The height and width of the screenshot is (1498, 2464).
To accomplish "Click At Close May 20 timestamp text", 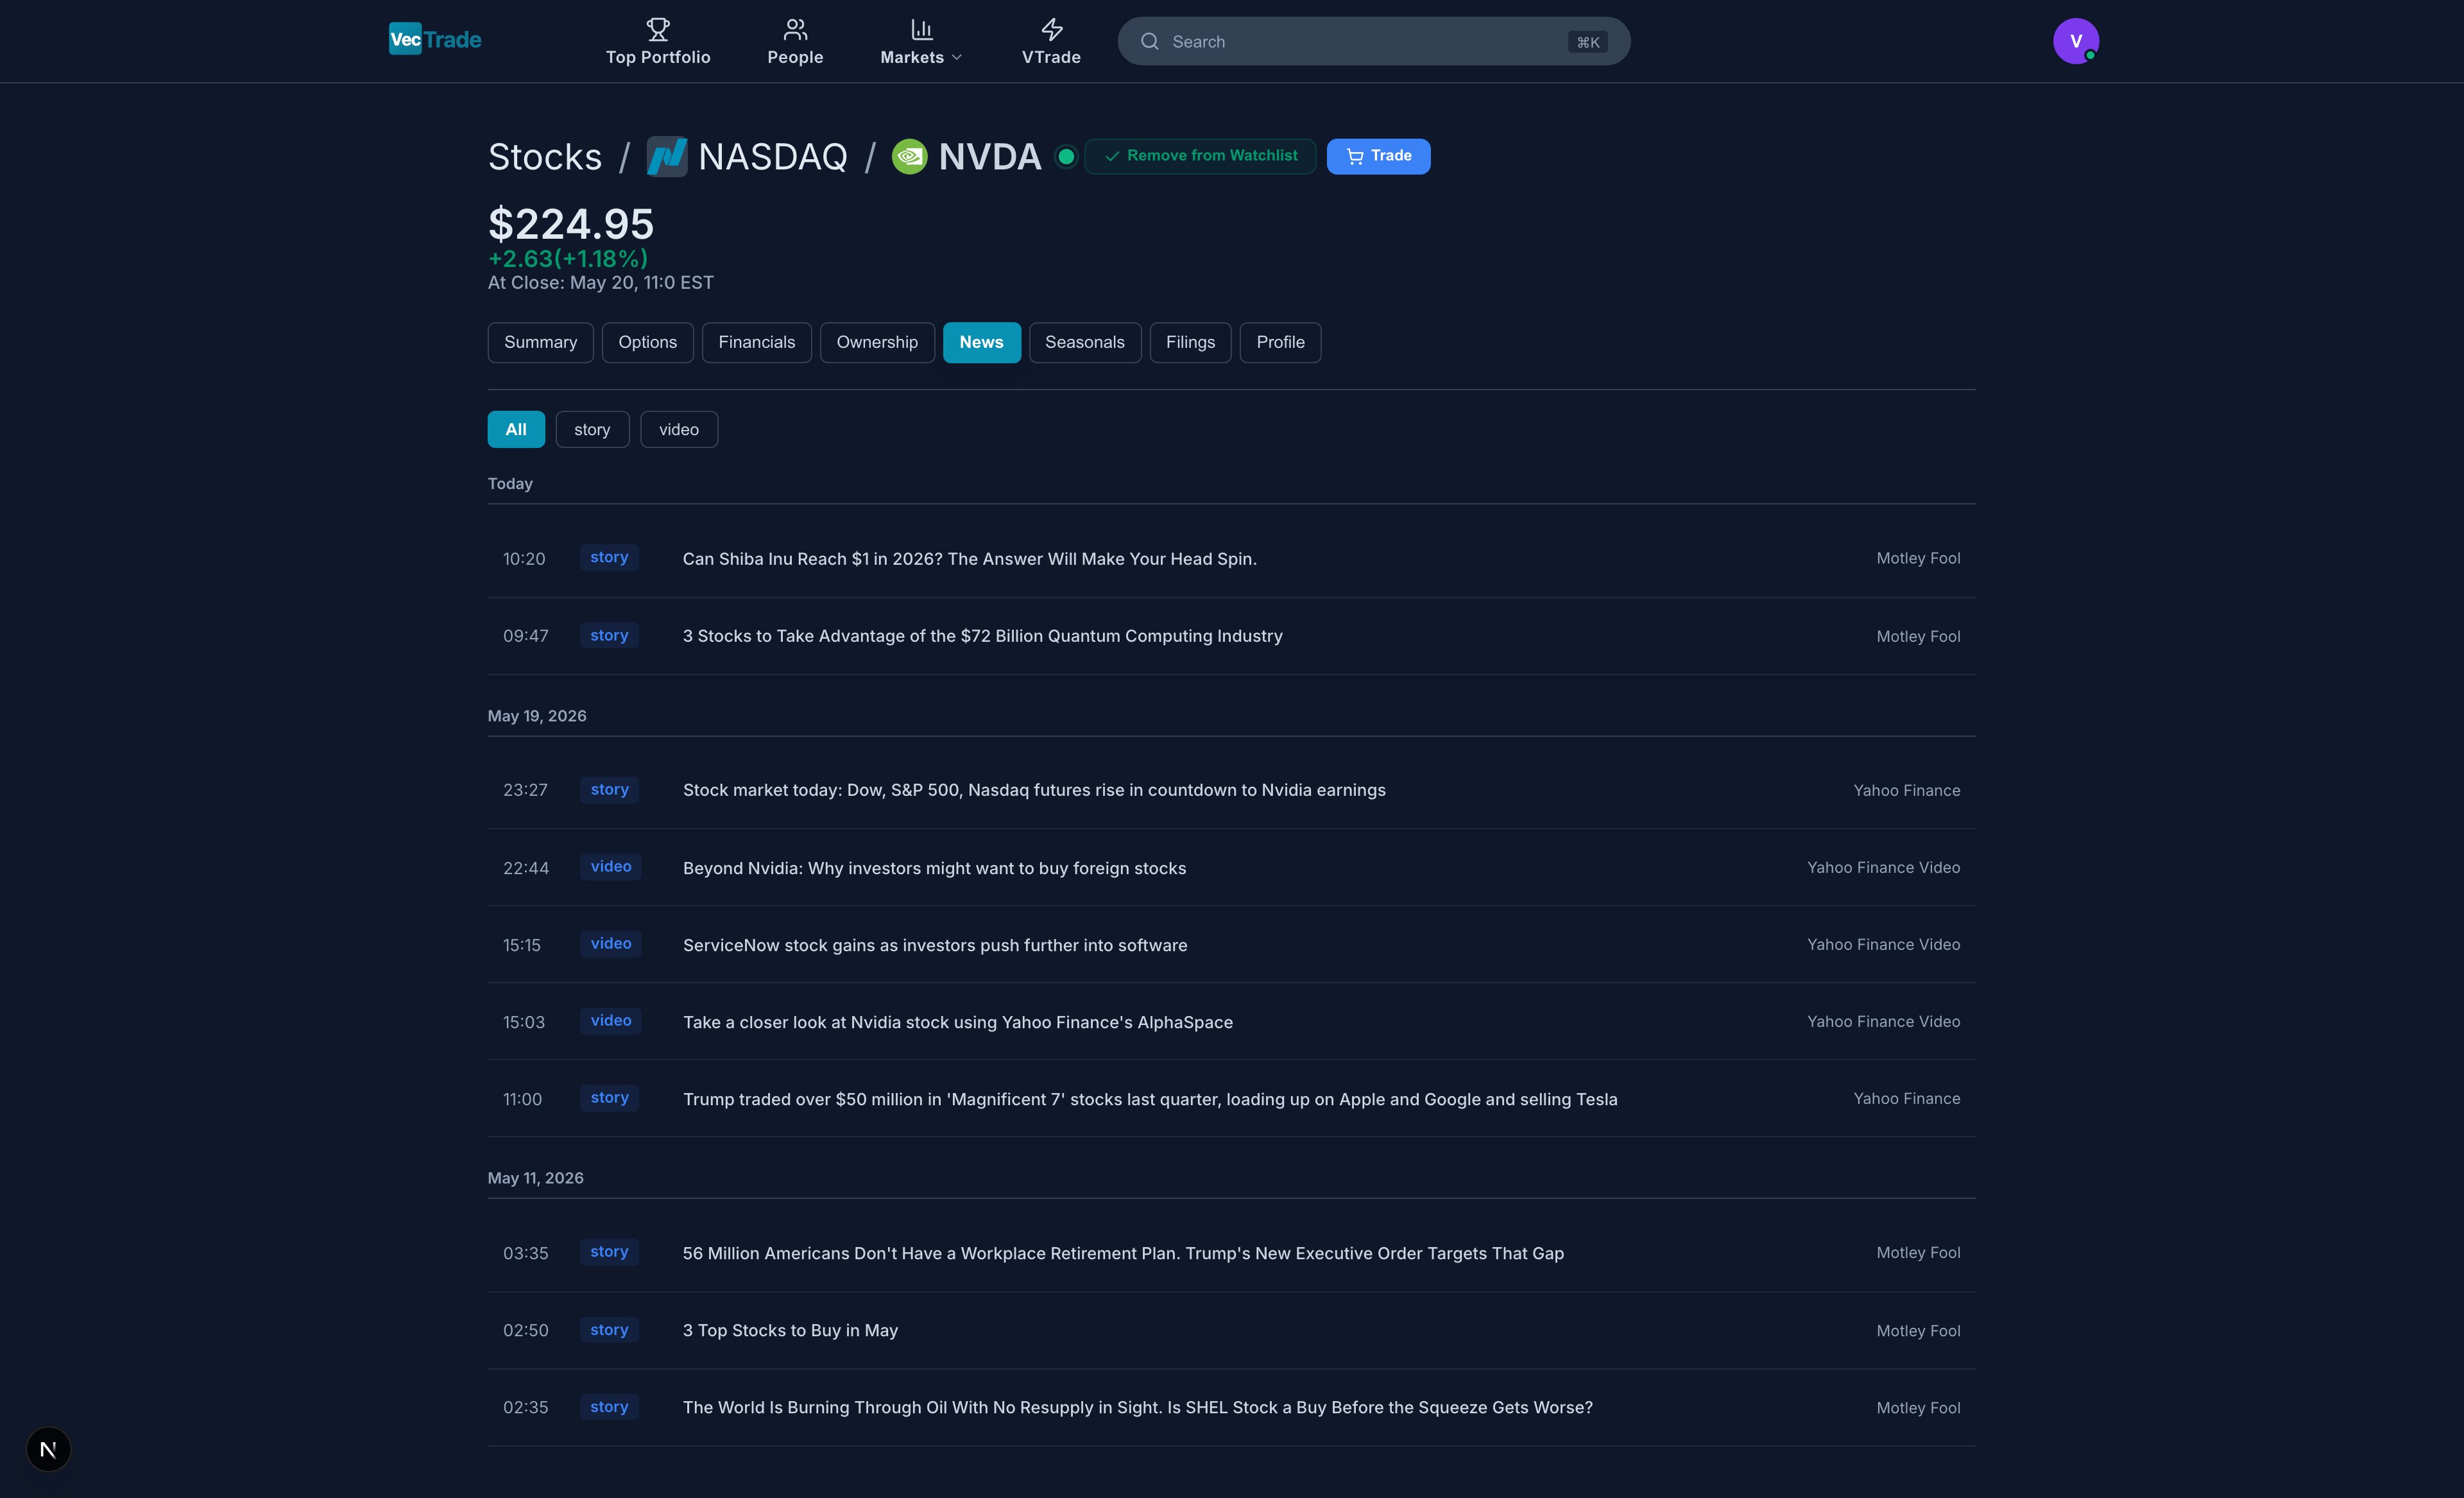I will point(601,283).
